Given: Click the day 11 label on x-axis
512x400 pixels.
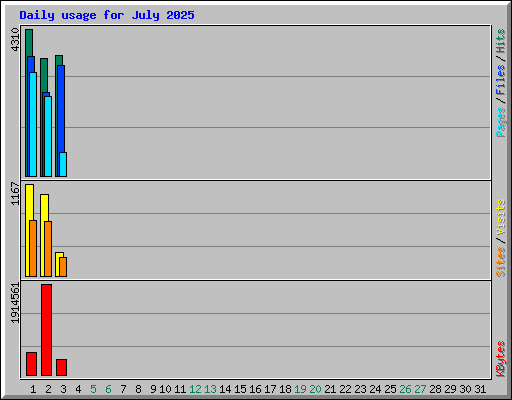Looking at the screenshot, I should coord(180,389).
